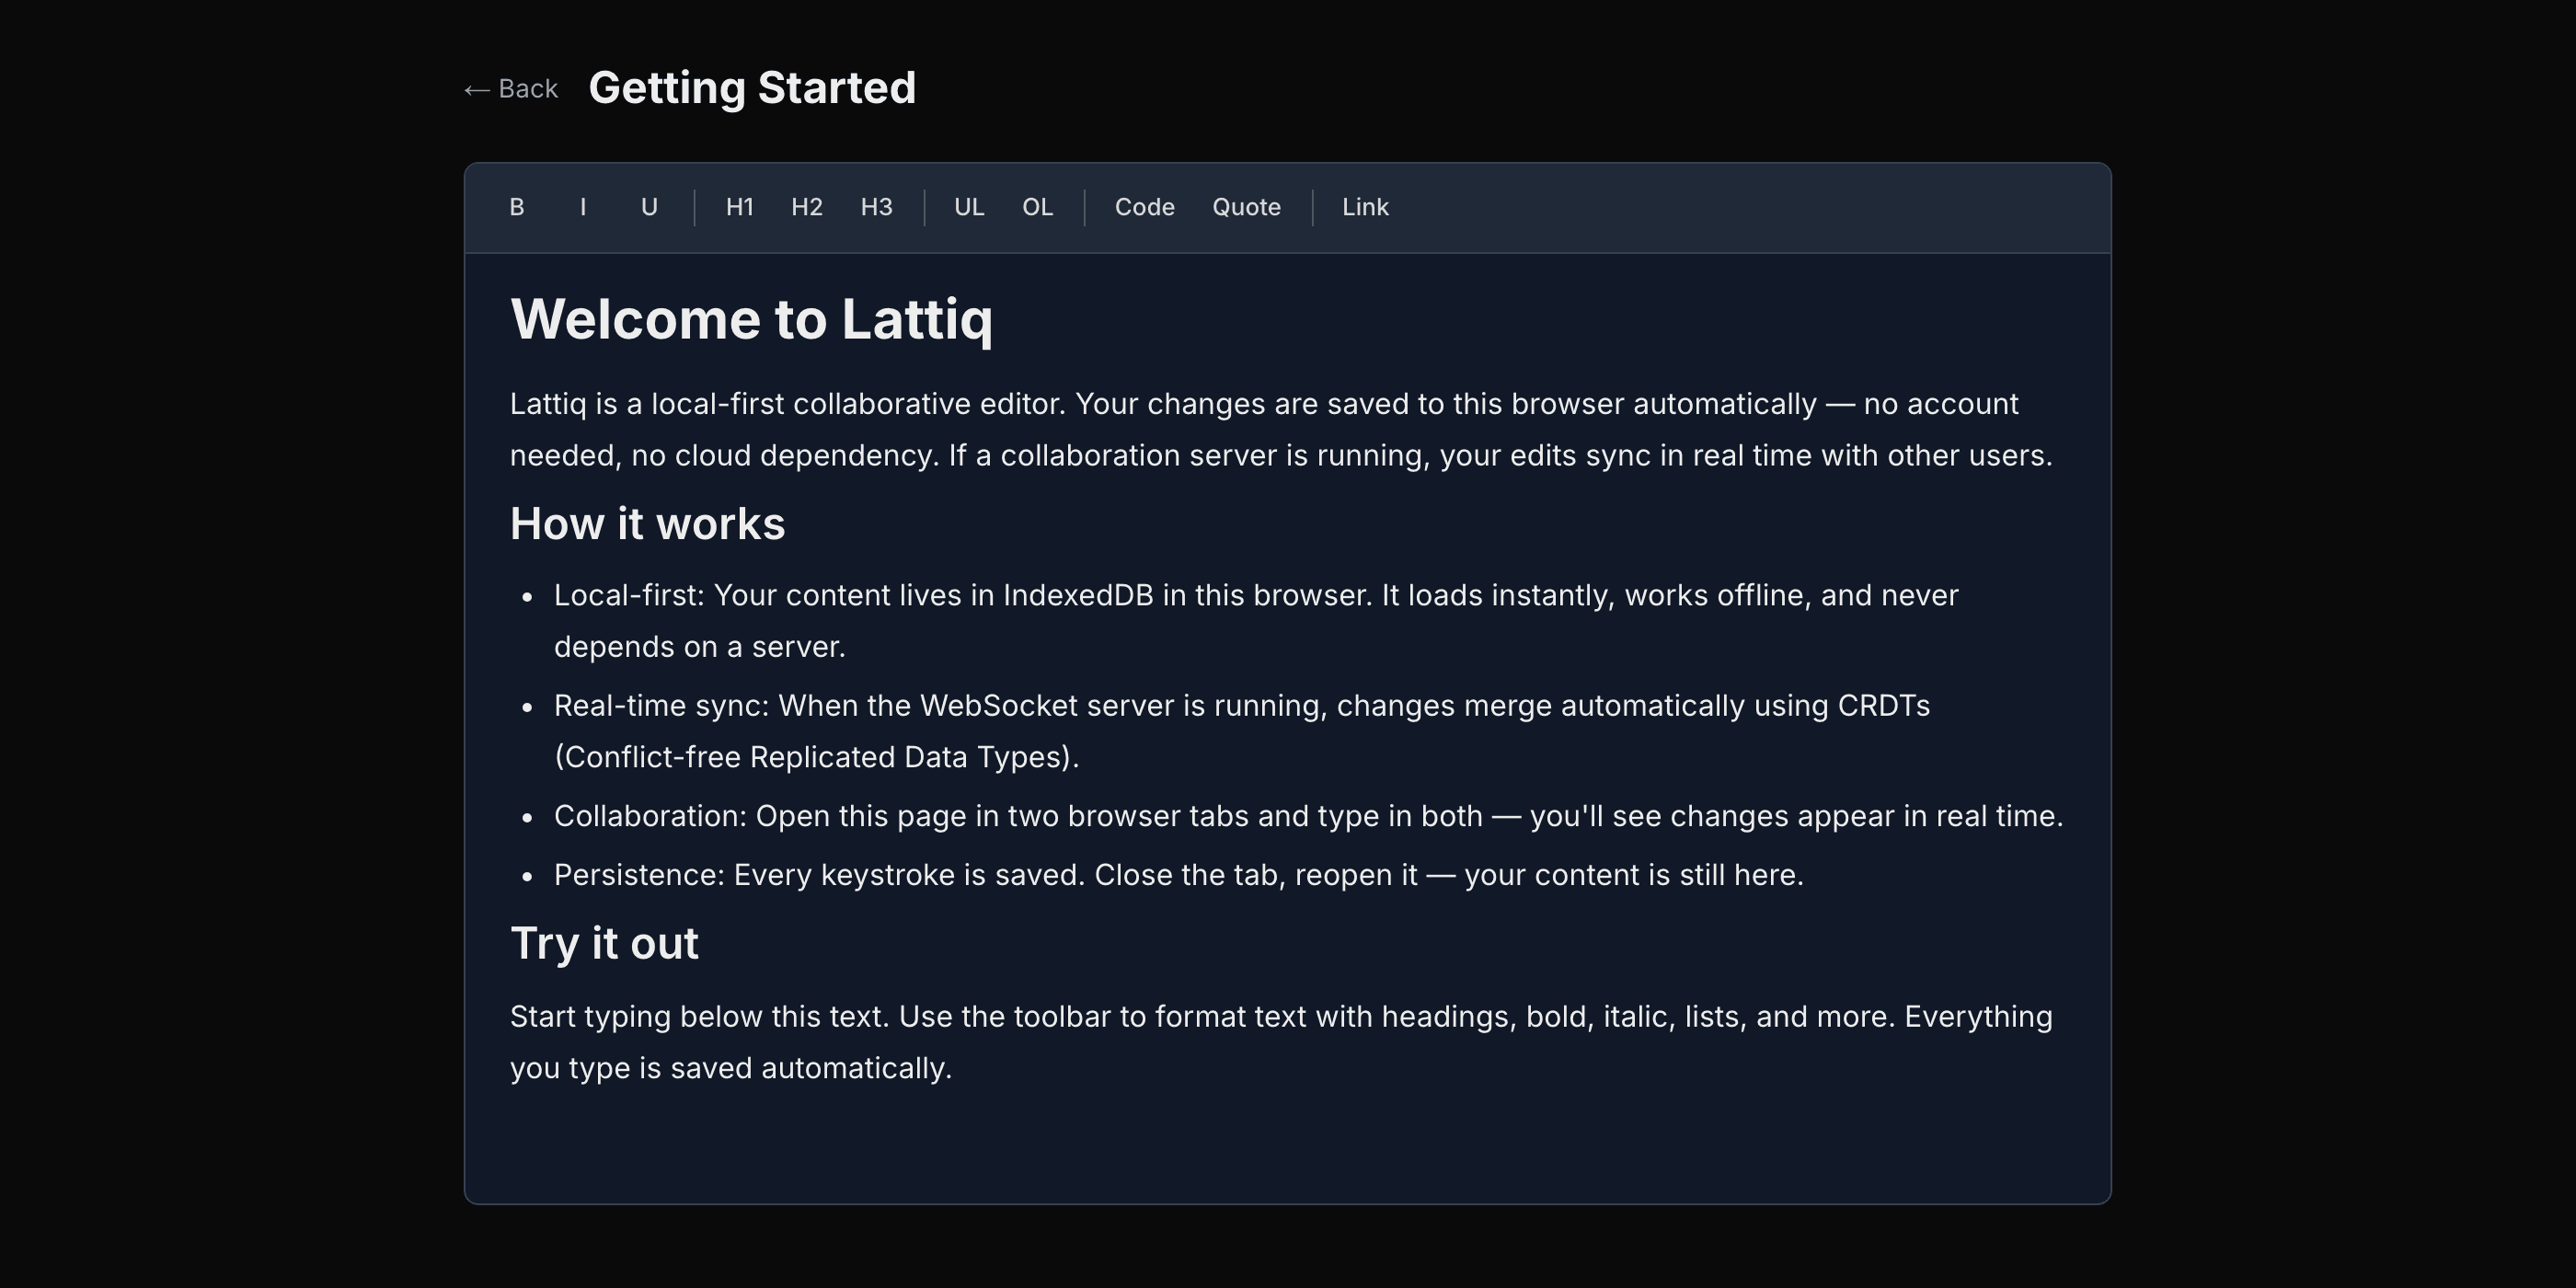Apply Heading 1 style from the toolbar

tap(740, 207)
